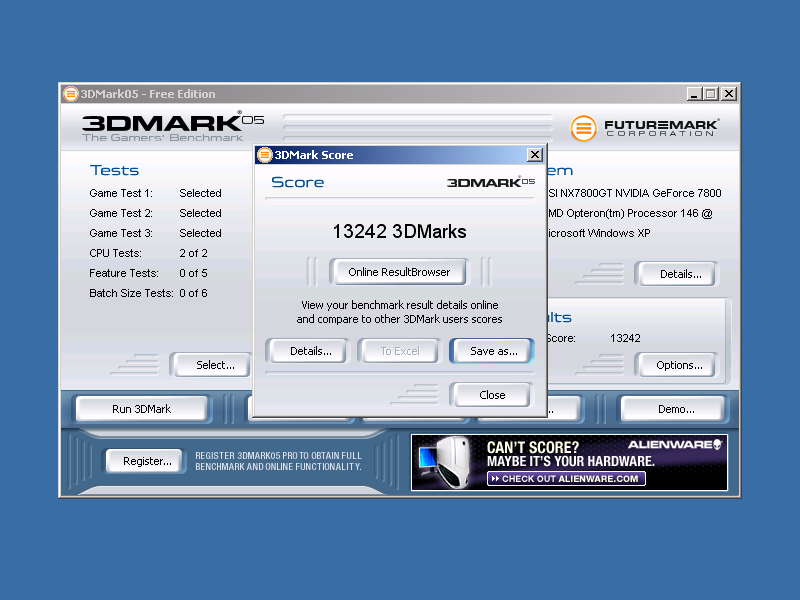
Task: Open test selection with Select... button
Action: click(212, 365)
